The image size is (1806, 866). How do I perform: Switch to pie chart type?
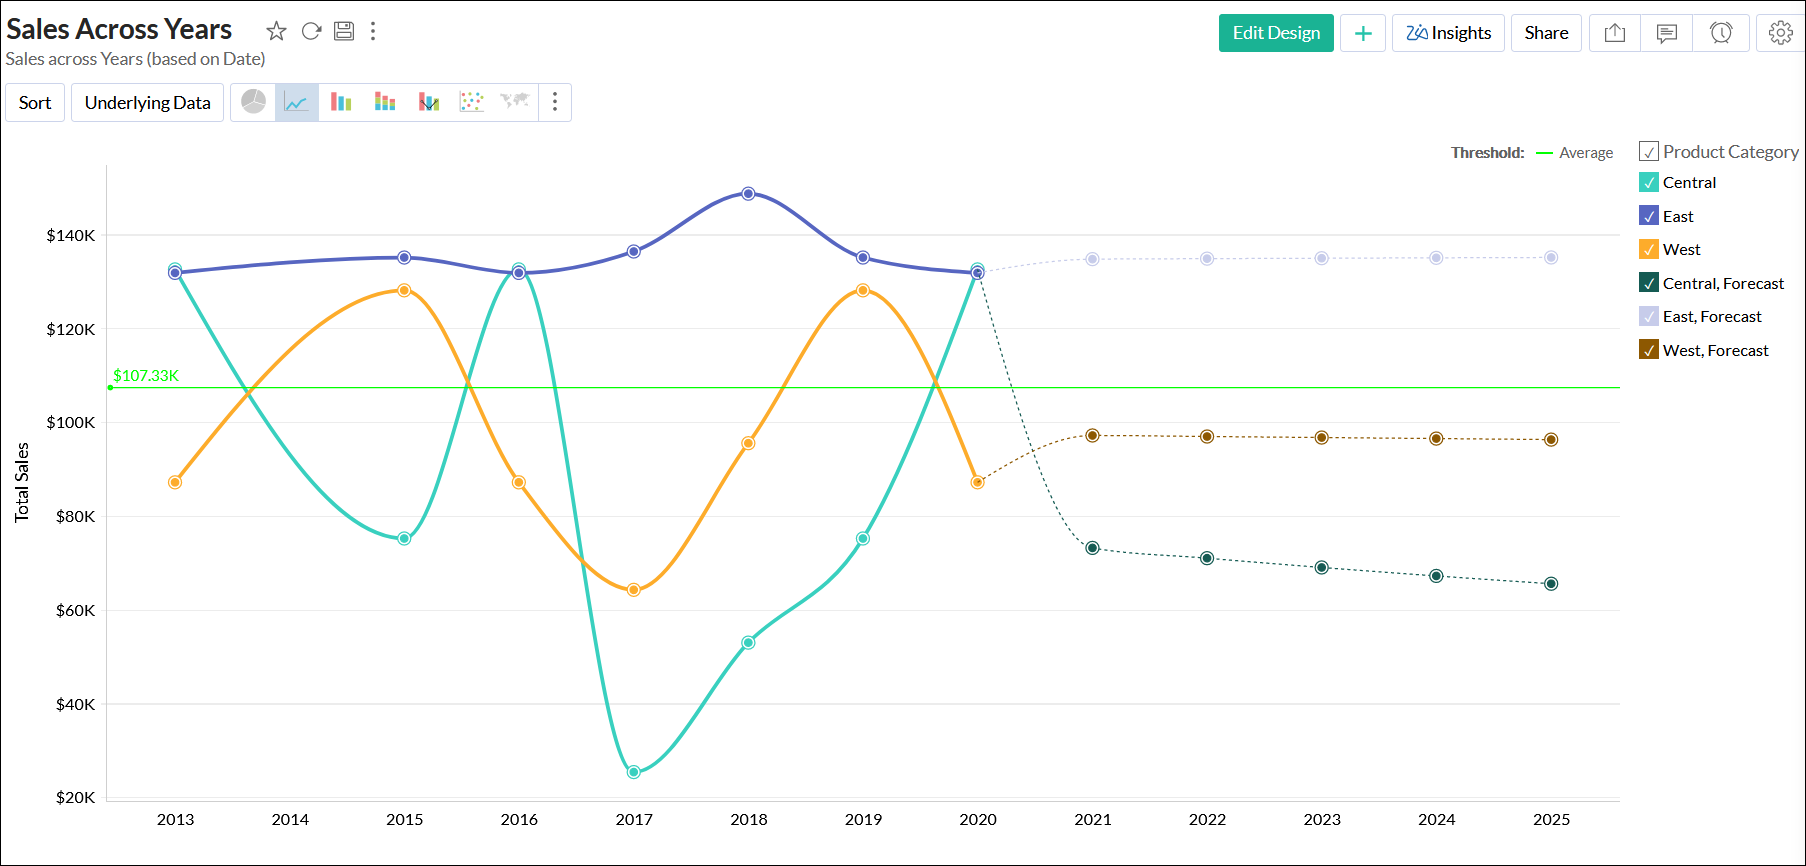pyautogui.click(x=254, y=102)
